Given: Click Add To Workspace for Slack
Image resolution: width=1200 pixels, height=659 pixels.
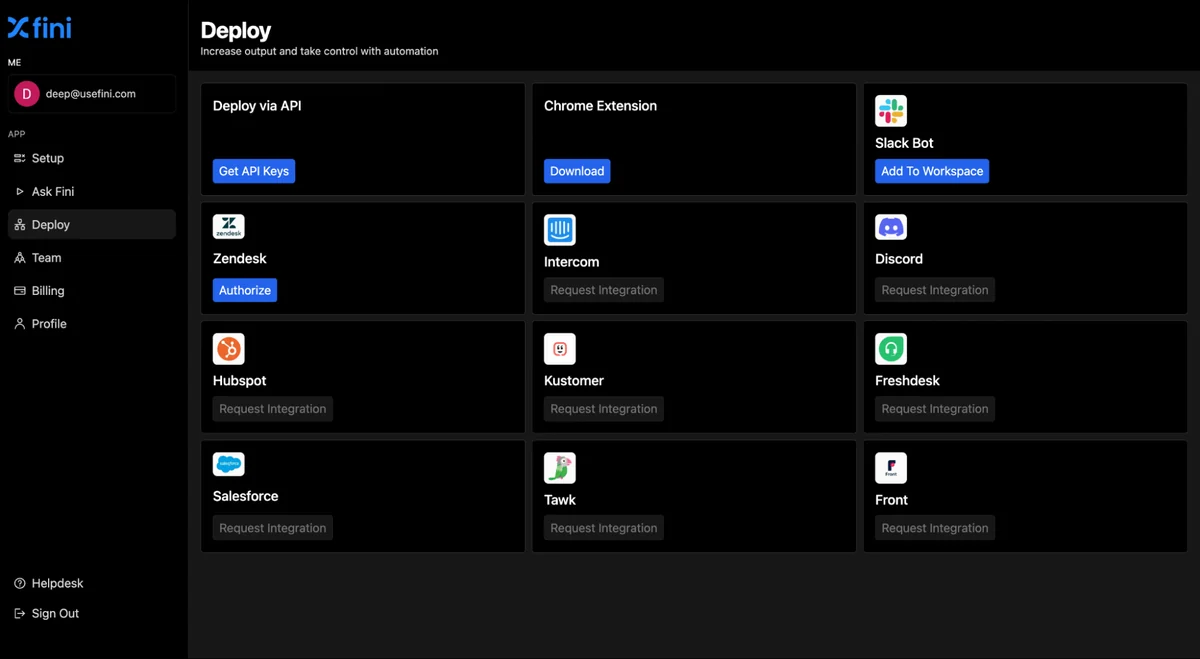Looking at the screenshot, I should (x=932, y=171).
